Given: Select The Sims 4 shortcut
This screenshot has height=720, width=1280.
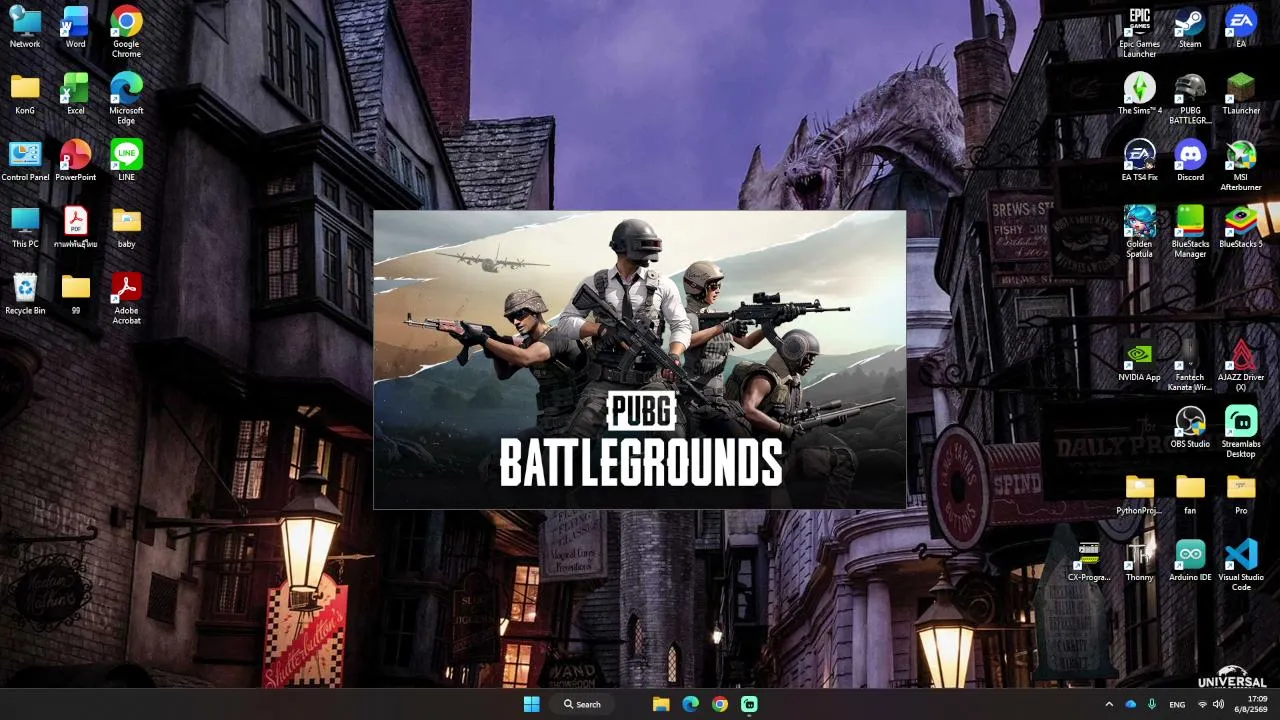Looking at the screenshot, I should [1139, 95].
